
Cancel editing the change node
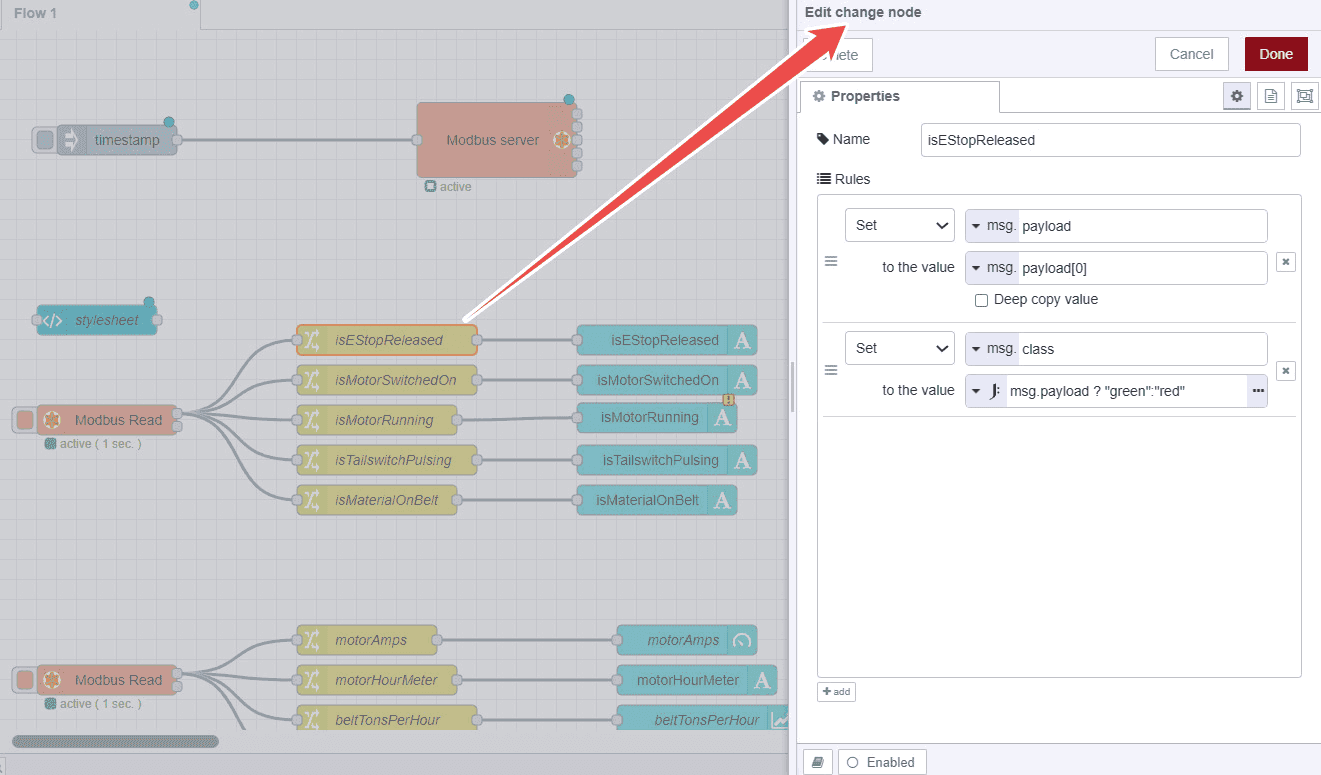[1191, 53]
